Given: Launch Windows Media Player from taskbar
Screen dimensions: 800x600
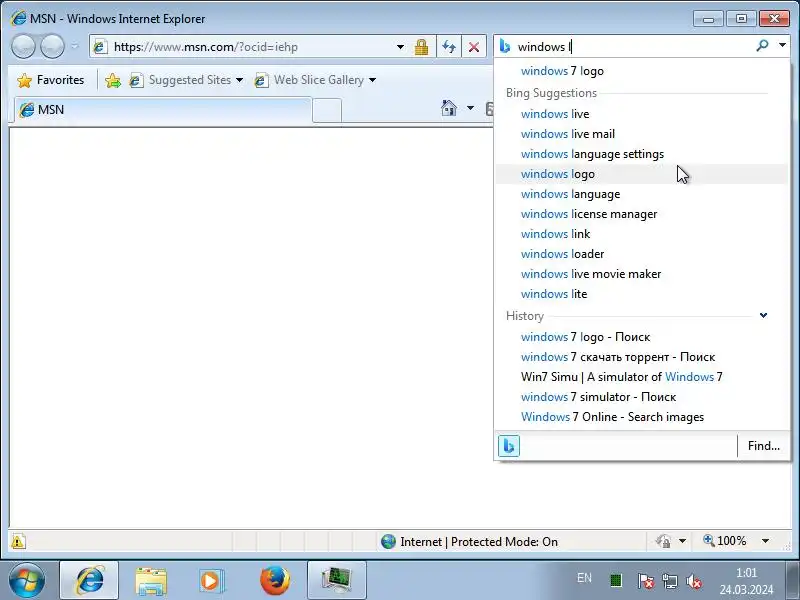Looking at the screenshot, I should tap(211, 581).
